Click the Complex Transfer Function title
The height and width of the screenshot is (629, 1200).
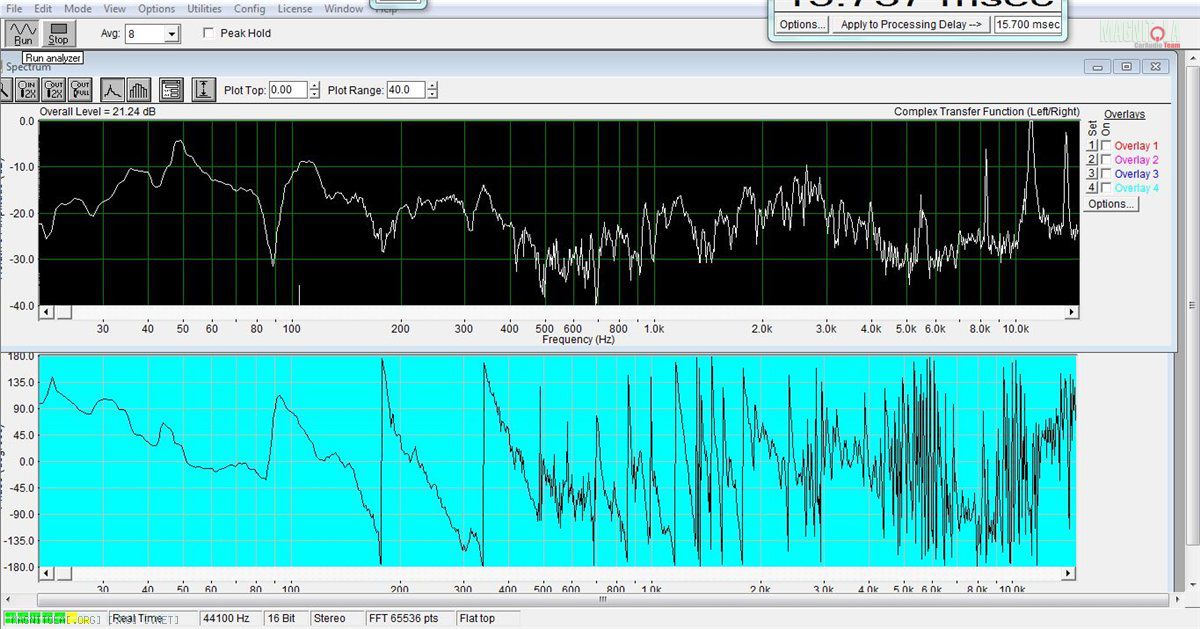[987, 112]
